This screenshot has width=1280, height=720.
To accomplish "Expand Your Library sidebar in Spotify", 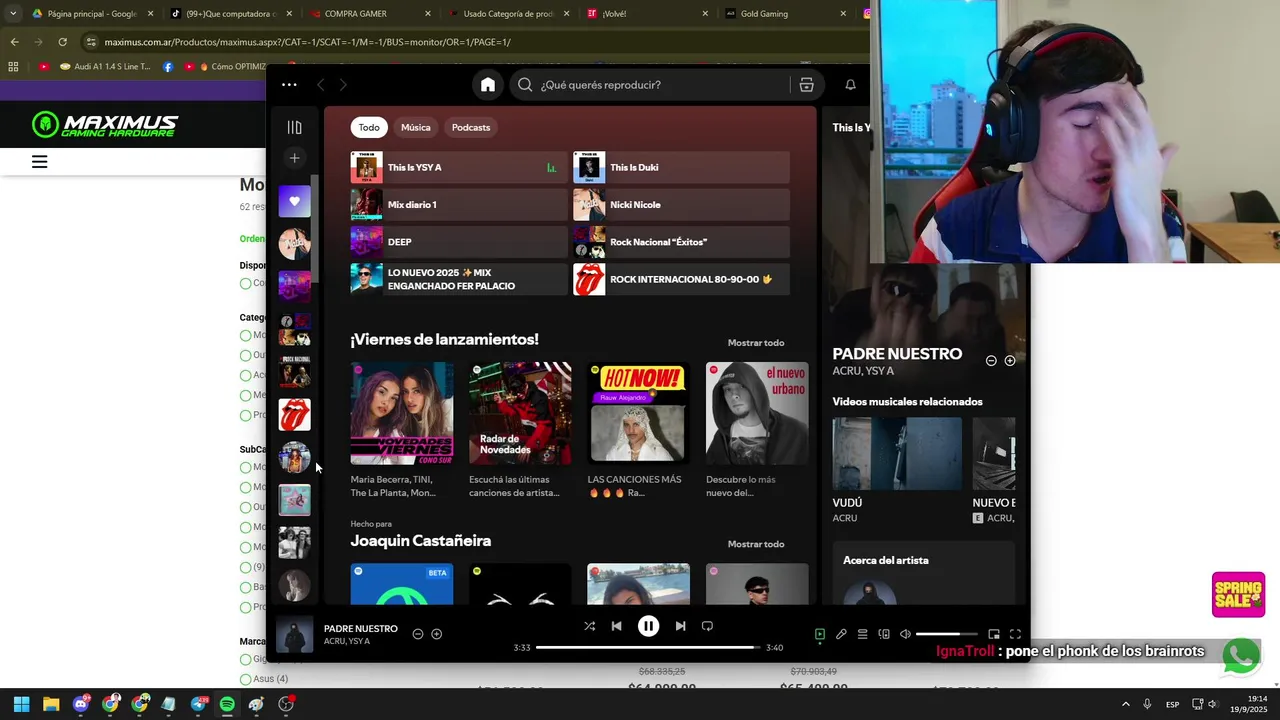I will pyautogui.click(x=294, y=127).
